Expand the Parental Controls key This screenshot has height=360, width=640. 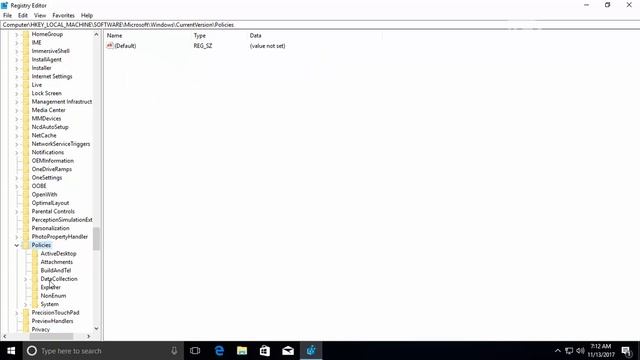coord(17,212)
